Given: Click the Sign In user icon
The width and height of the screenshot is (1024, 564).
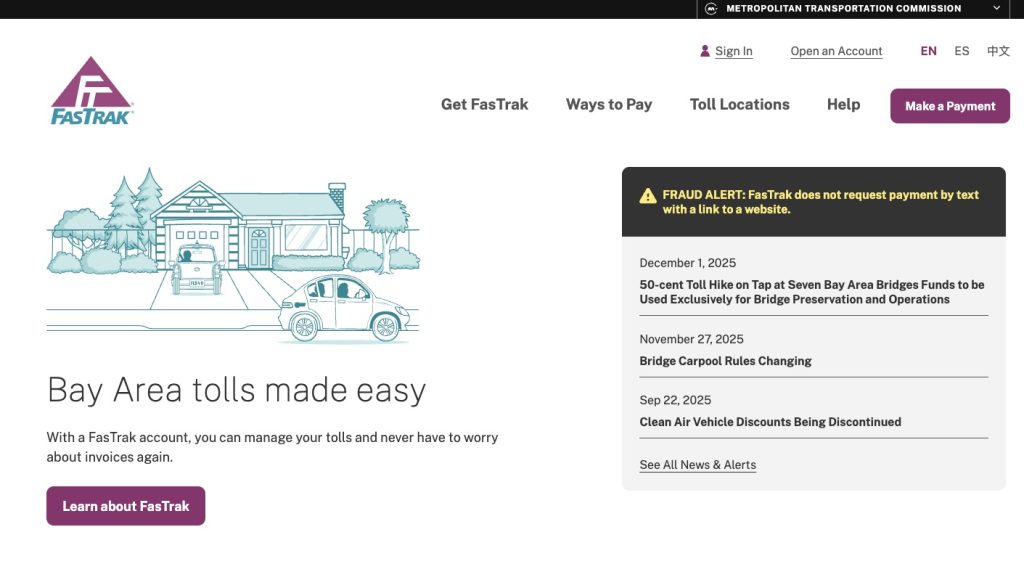Looking at the screenshot, I should pyautogui.click(x=705, y=51).
